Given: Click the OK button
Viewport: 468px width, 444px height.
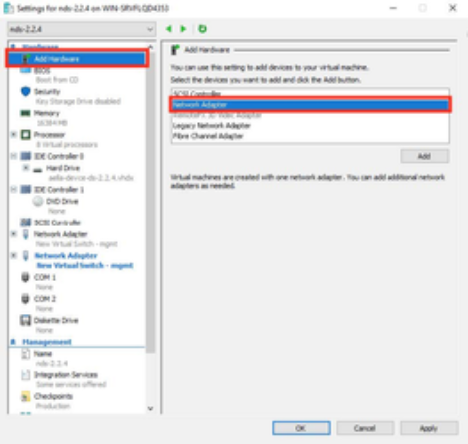Looking at the screenshot, I should 301,428.
